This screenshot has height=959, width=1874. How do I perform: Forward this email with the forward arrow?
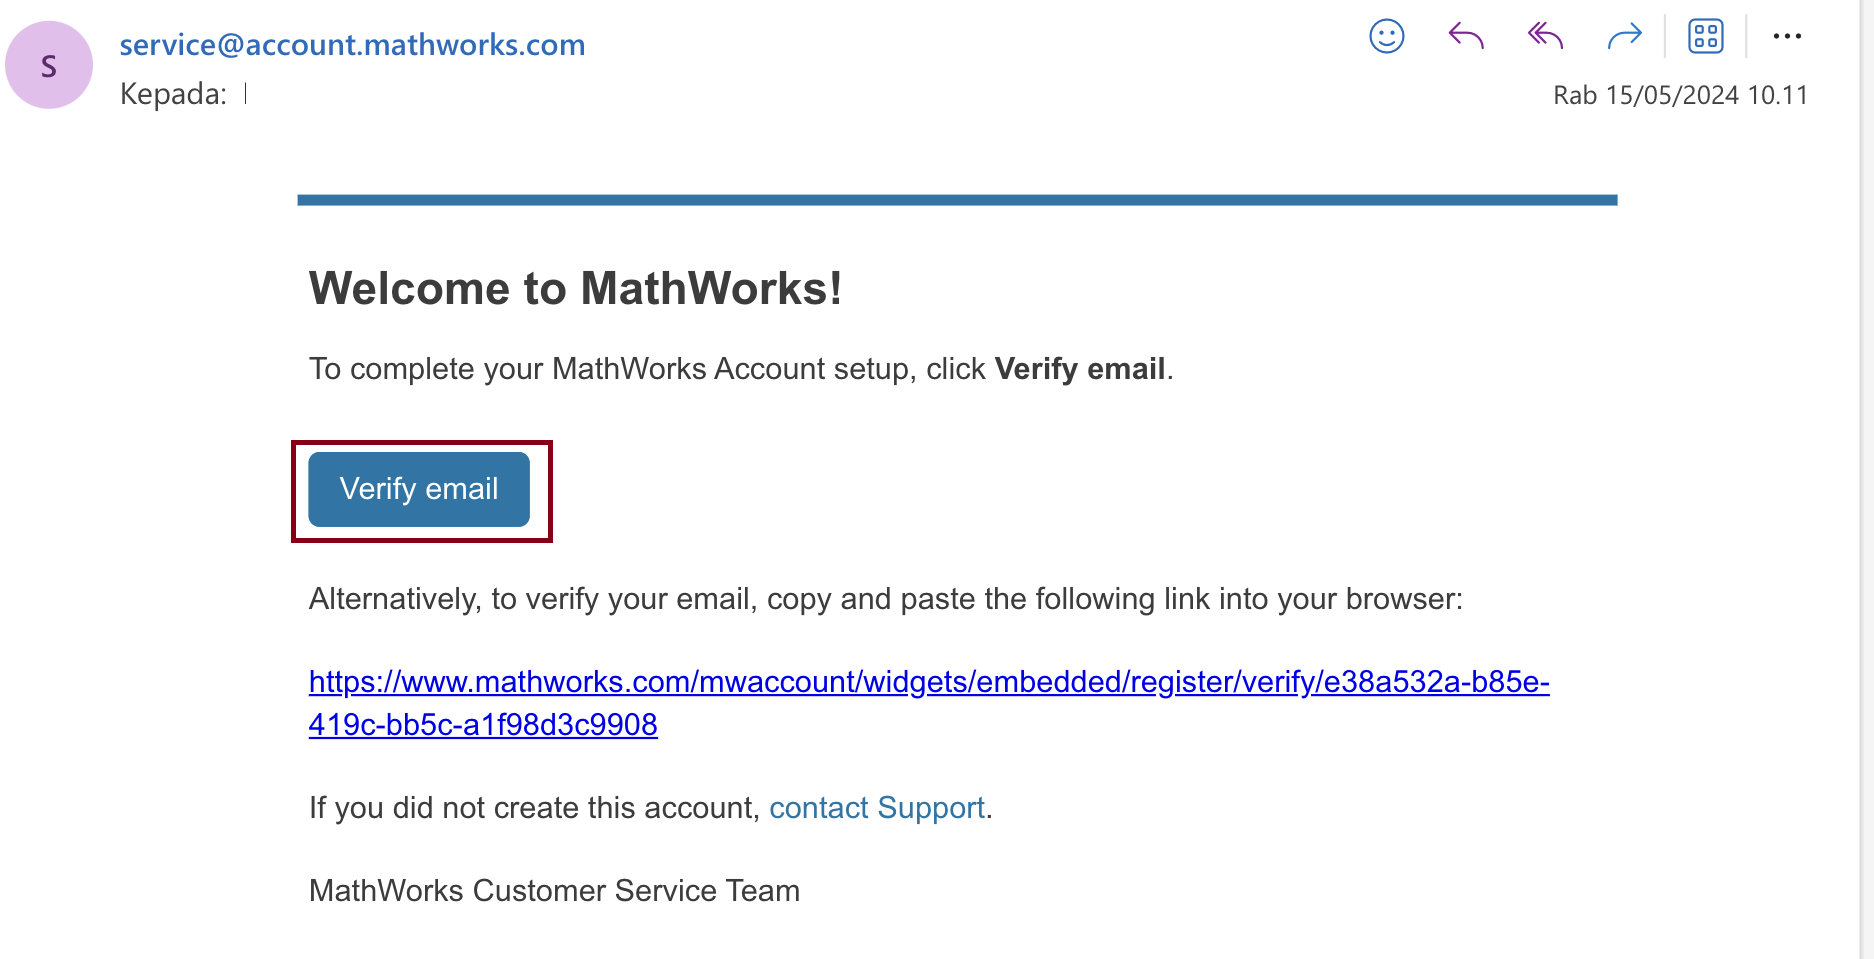1624,37
